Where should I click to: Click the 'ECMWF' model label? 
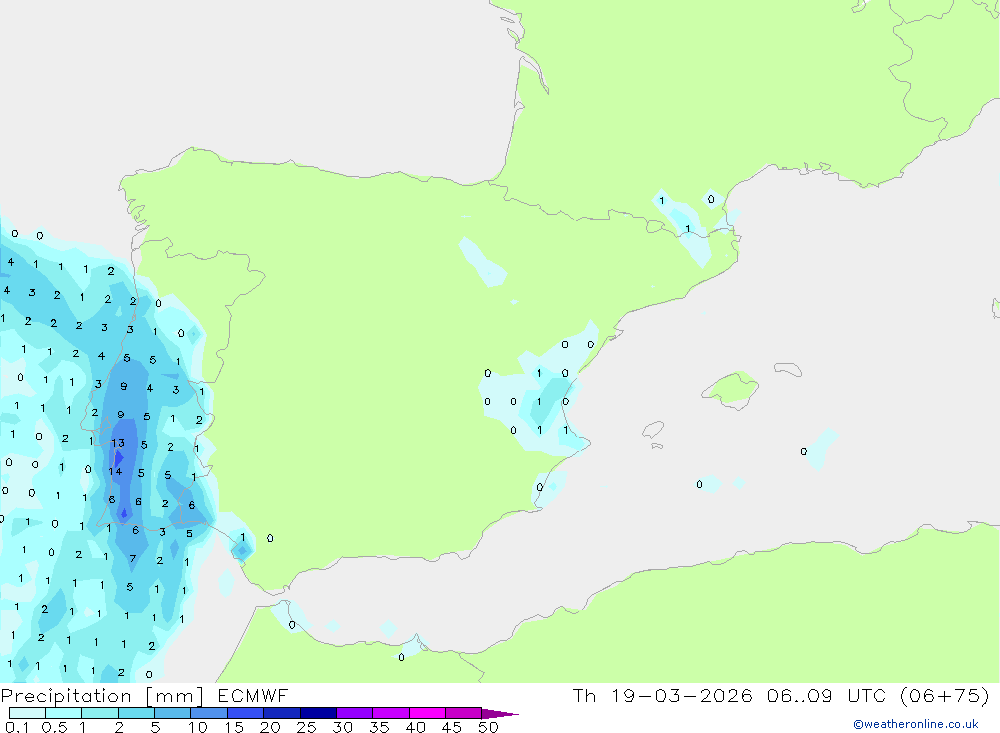[253, 696]
